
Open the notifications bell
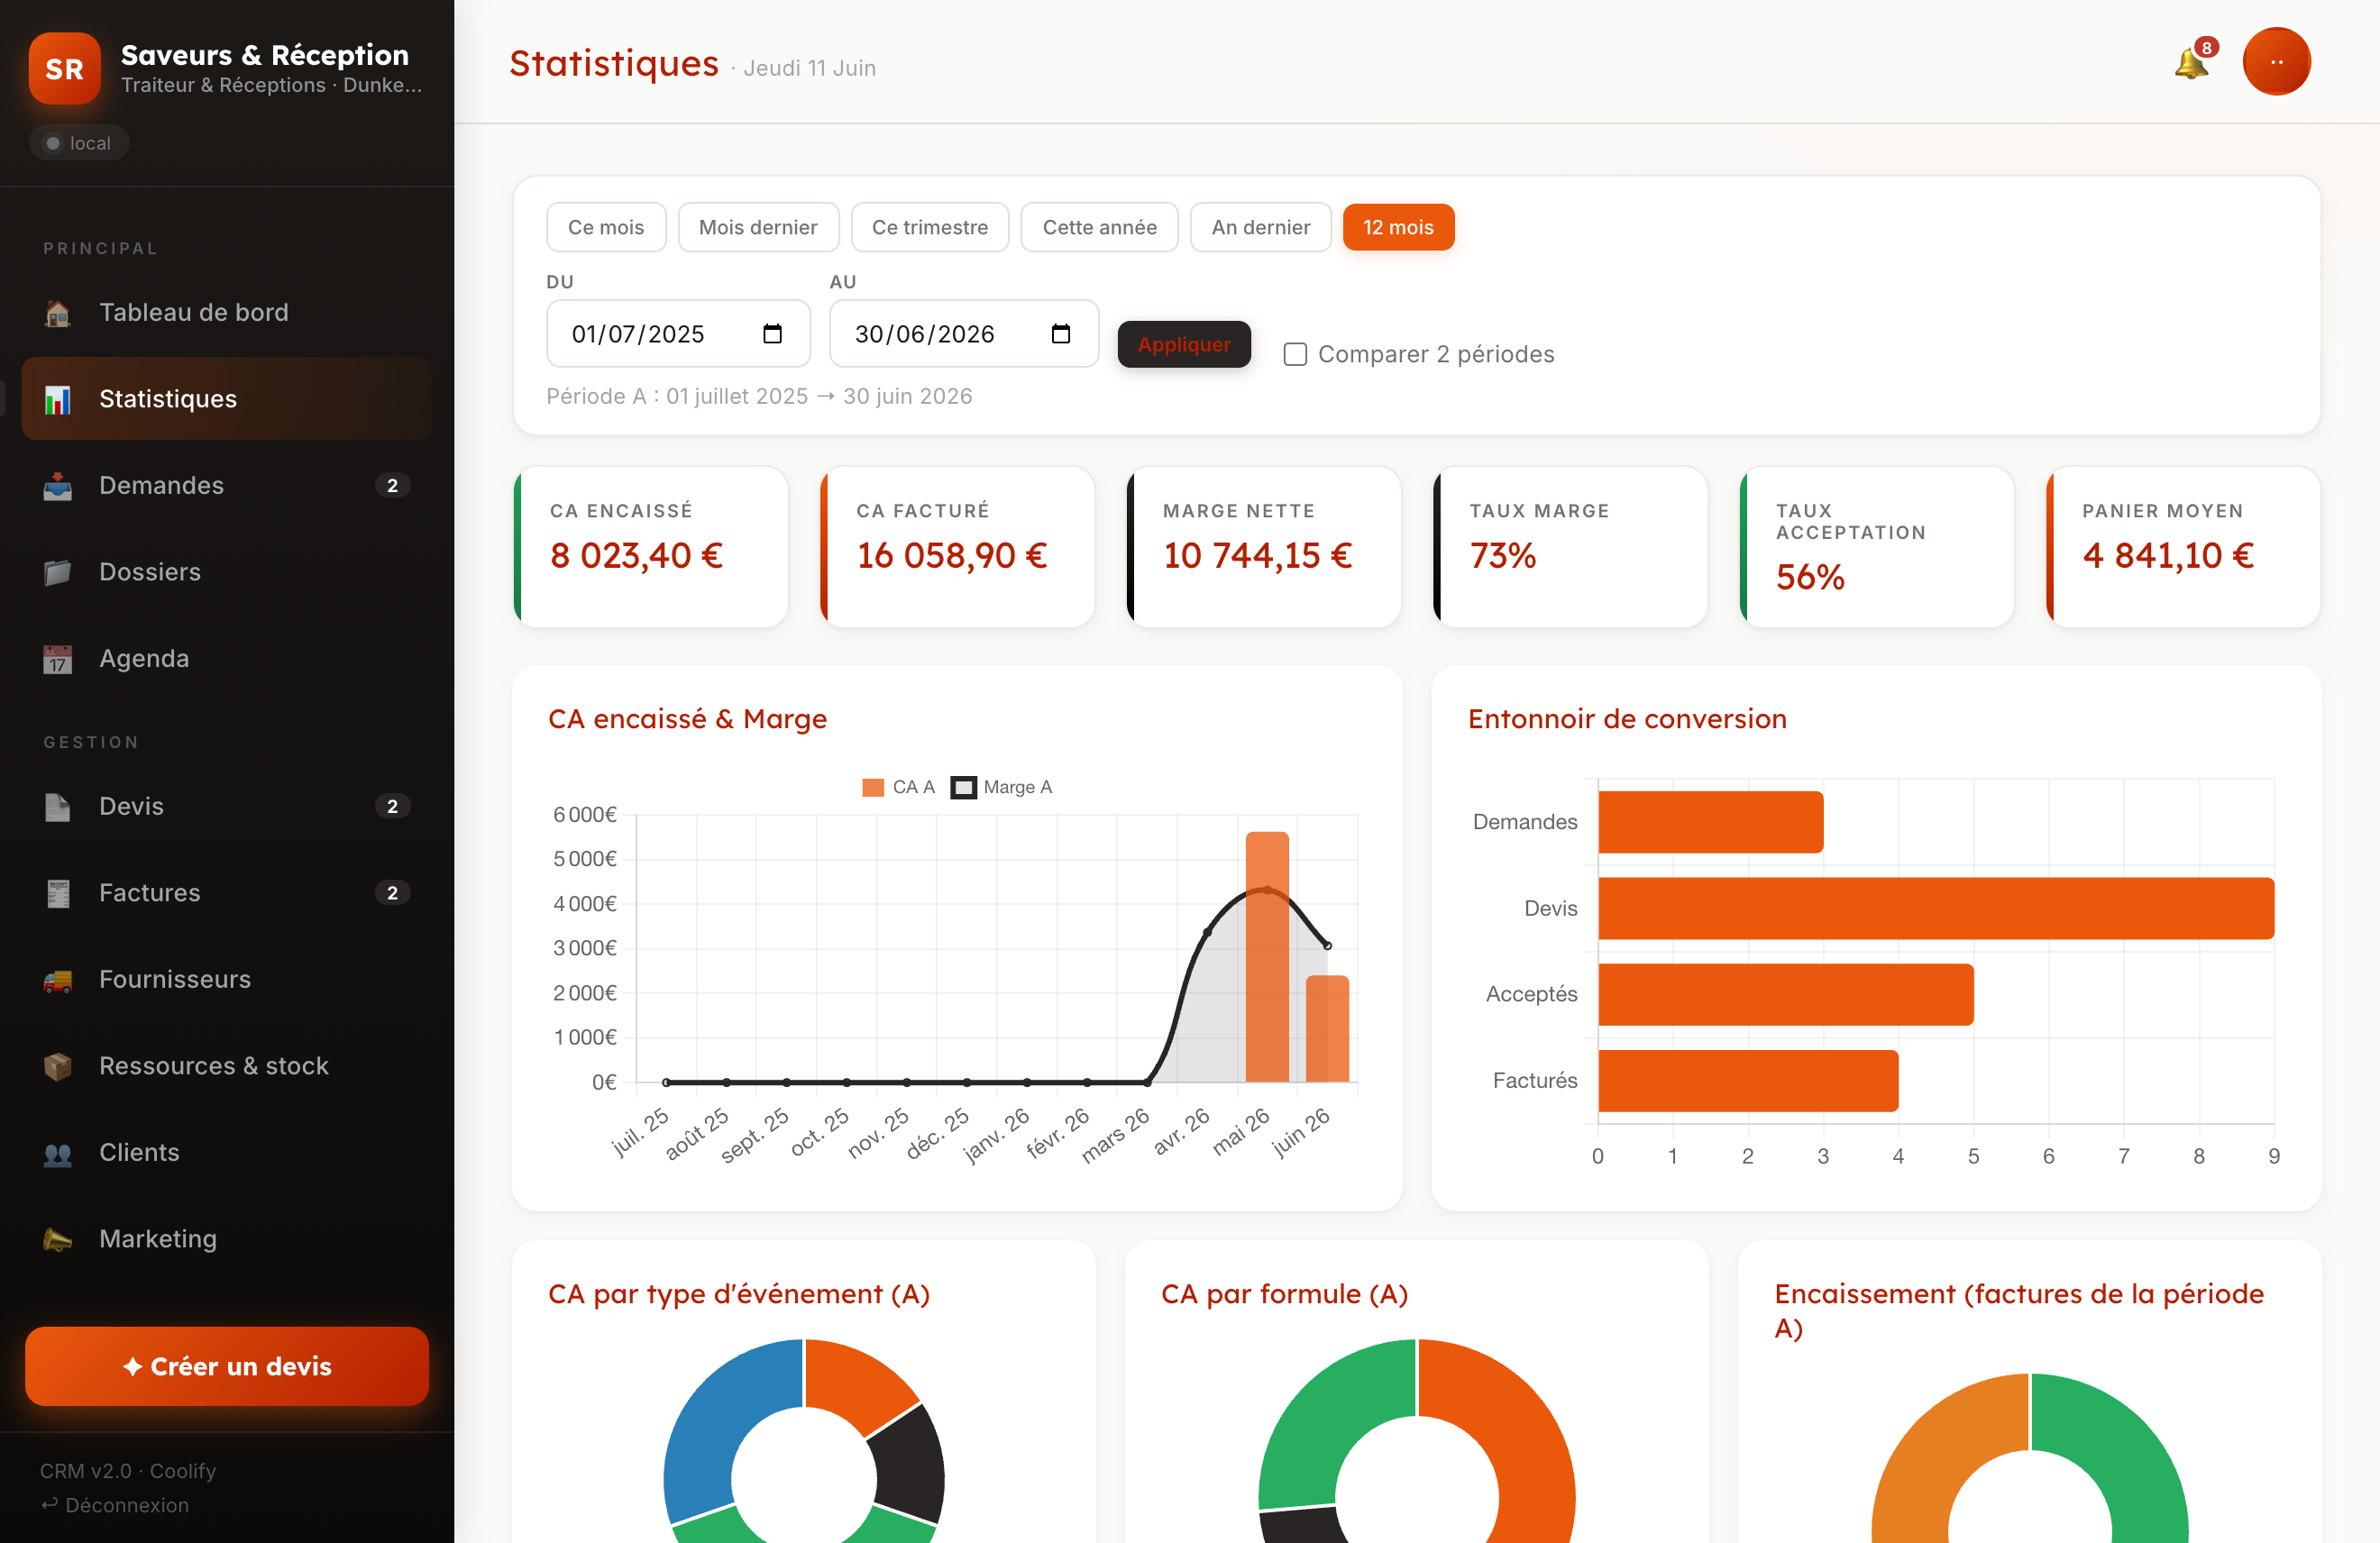tap(2190, 62)
